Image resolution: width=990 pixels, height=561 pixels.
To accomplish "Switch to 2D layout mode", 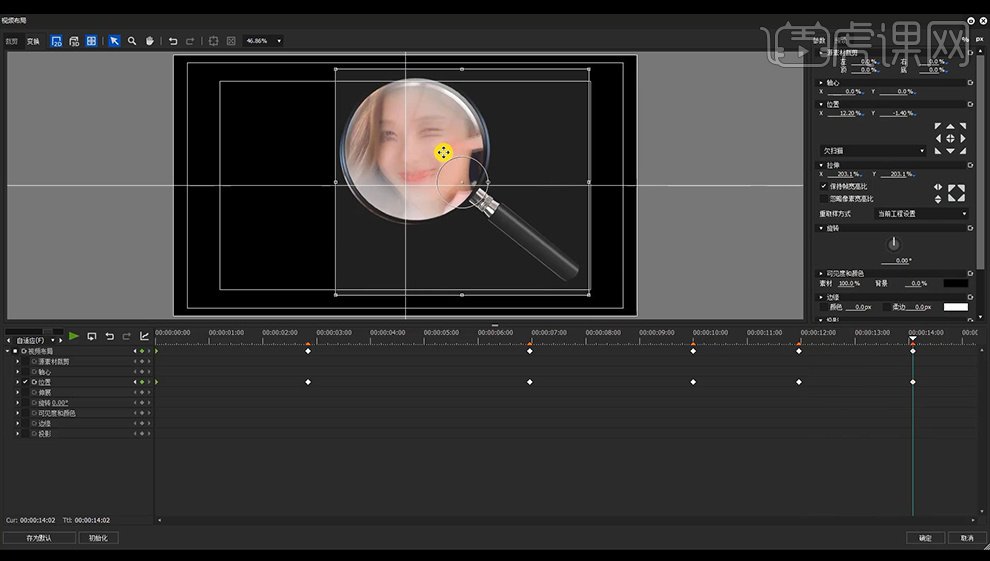I will 56,41.
